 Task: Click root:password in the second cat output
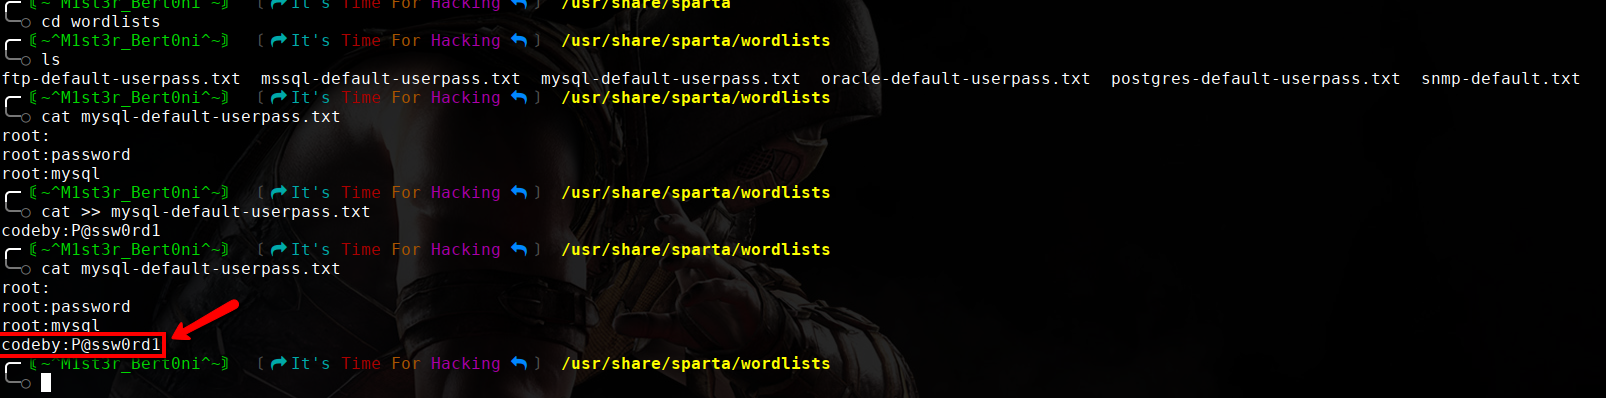[66, 307]
